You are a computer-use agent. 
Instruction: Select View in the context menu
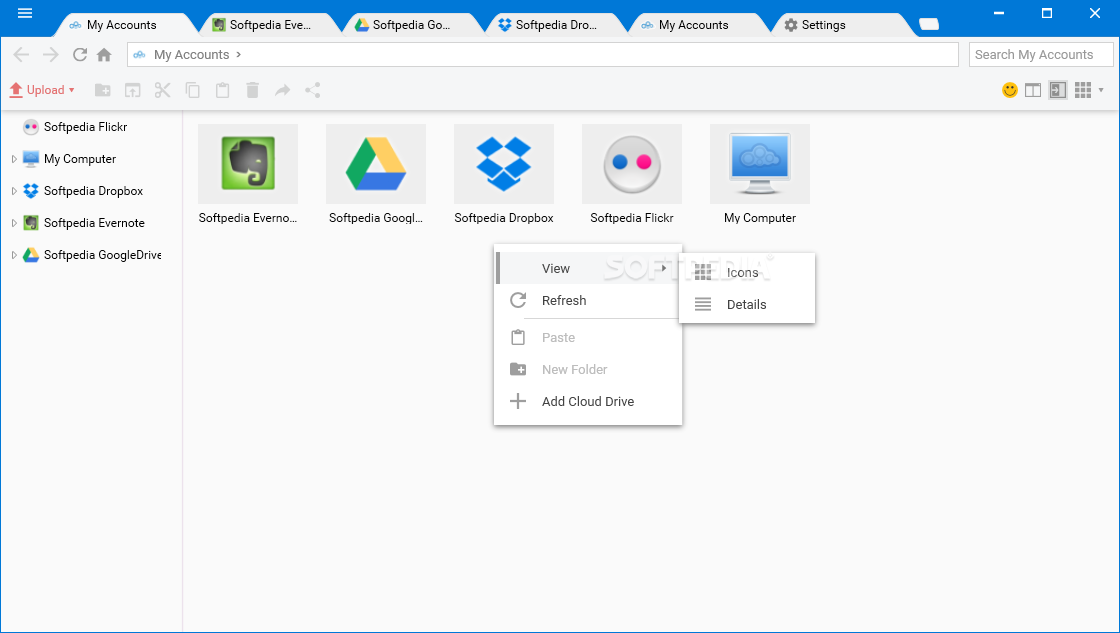point(588,269)
